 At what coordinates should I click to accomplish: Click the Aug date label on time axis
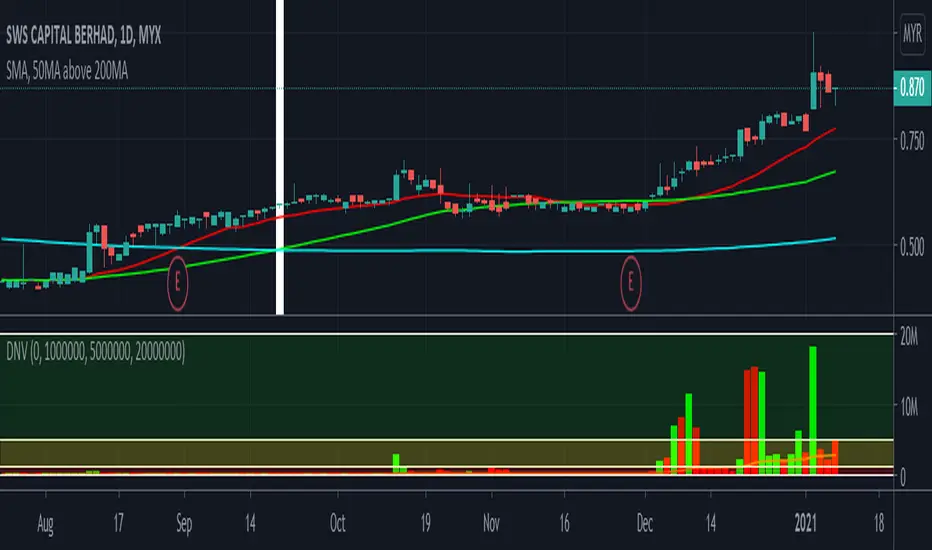(x=45, y=524)
